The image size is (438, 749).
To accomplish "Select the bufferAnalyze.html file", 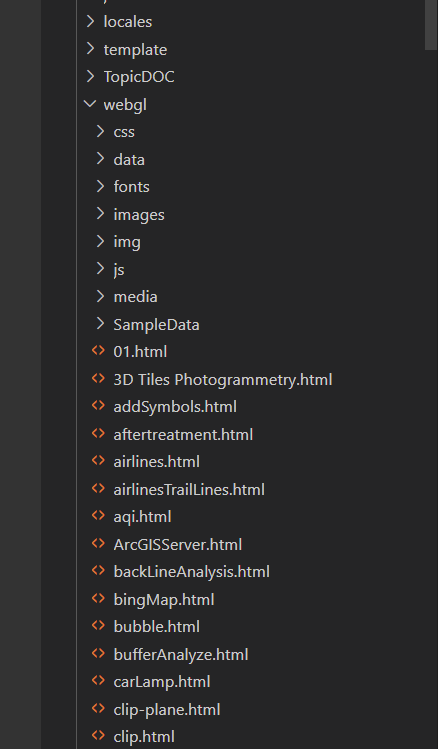I will (x=181, y=654).
